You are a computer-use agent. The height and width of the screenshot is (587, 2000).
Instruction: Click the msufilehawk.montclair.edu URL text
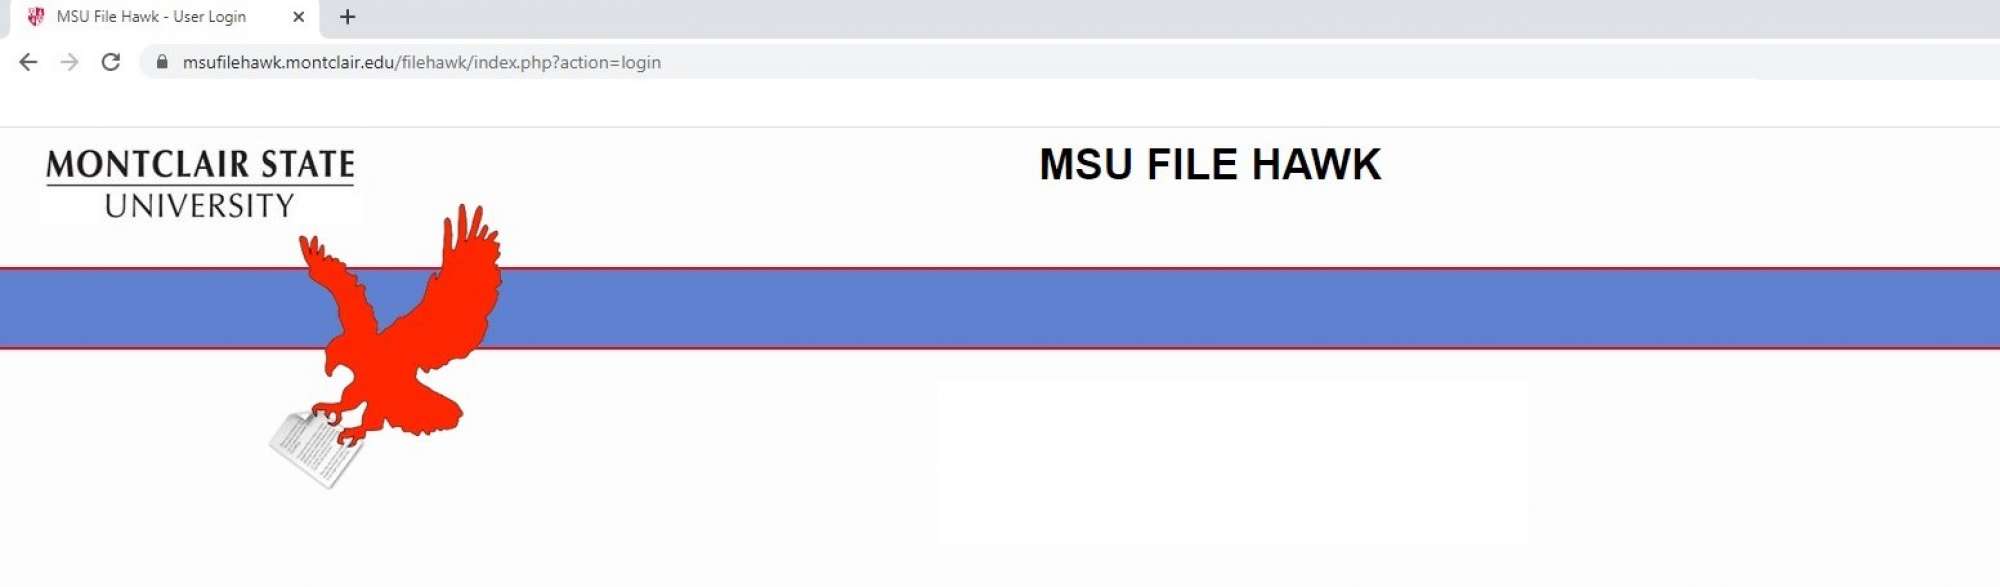point(420,61)
